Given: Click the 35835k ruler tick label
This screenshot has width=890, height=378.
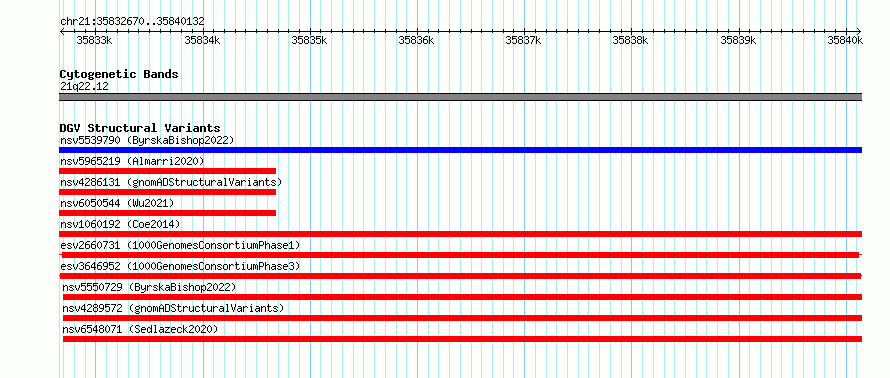Looking at the screenshot, I should tap(309, 40).
